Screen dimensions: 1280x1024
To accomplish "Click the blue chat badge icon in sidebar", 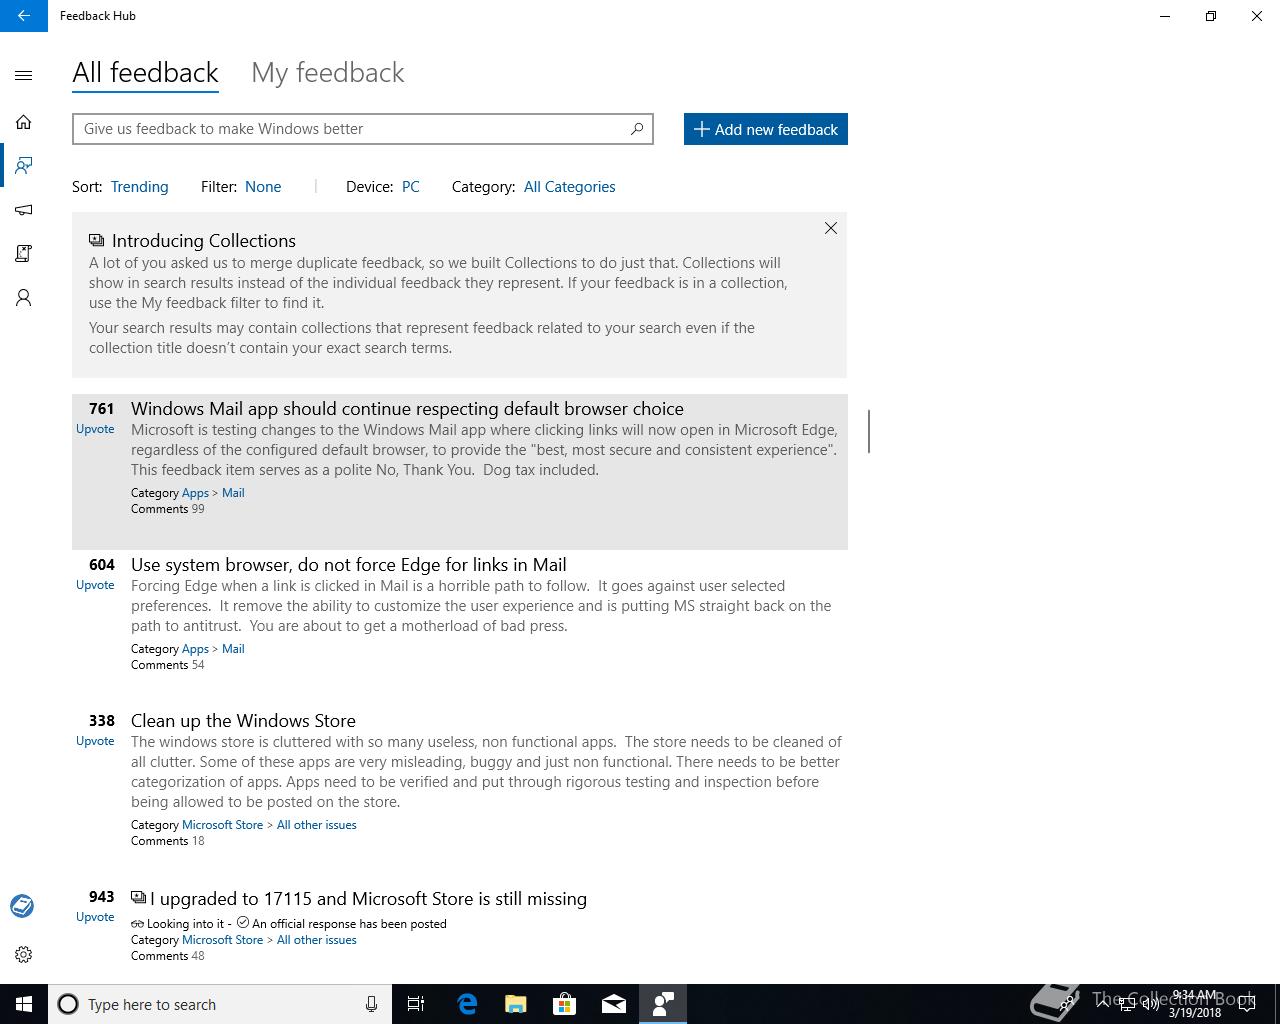I will pos(22,906).
